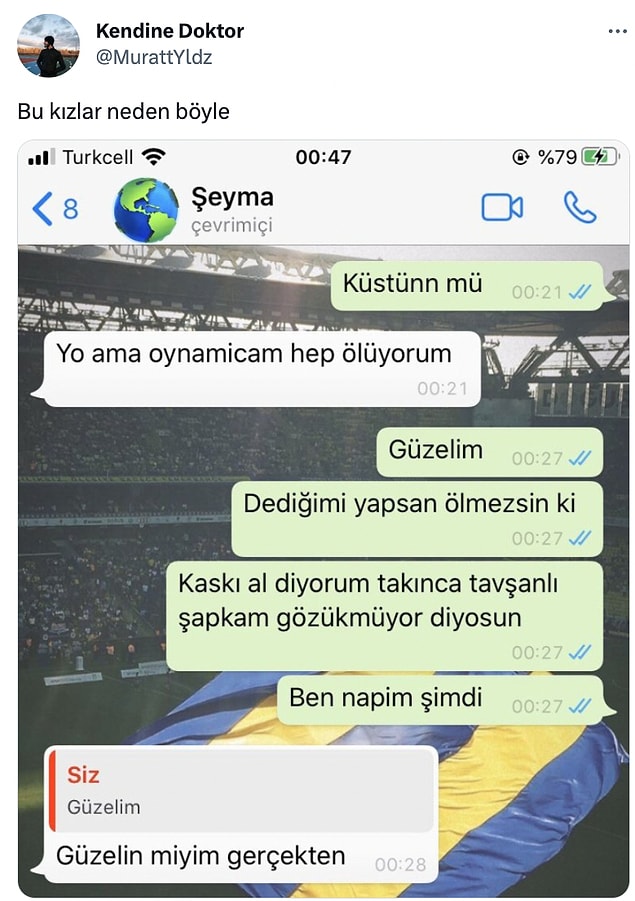This screenshot has width=635, height=901.
Task: Open Şeyma's globe profile picture
Action: (x=146, y=210)
